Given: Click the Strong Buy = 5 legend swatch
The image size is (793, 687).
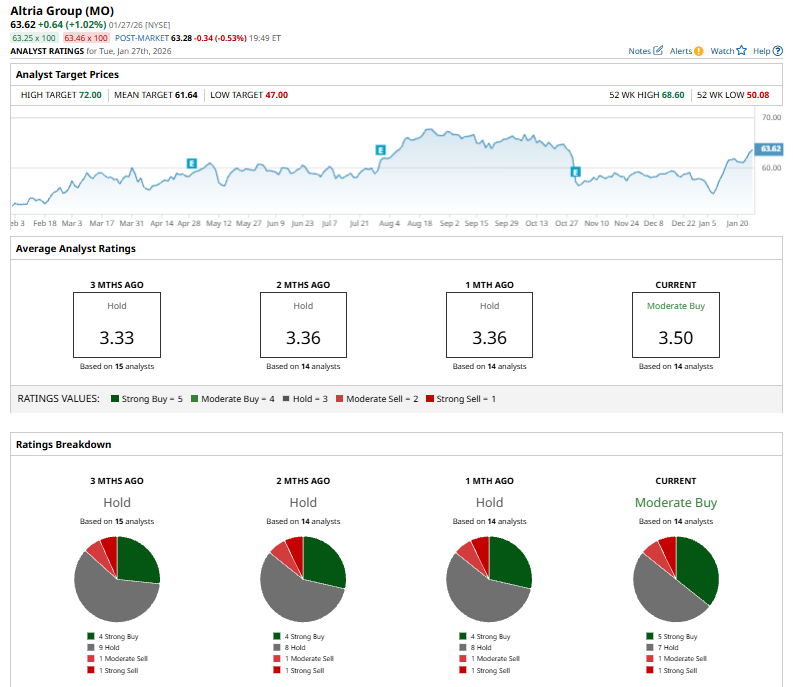Looking at the screenshot, I should coord(115,399).
